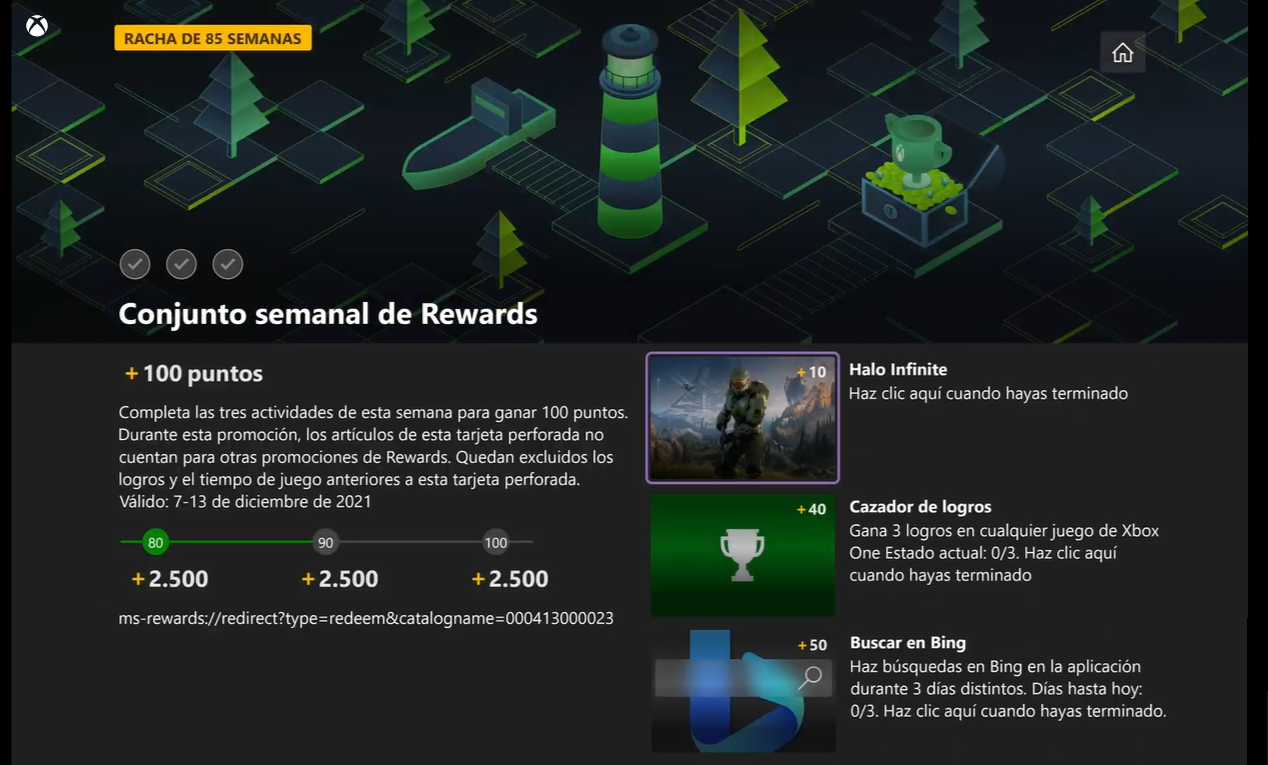Viewport: 1268px width, 765px height.
Task: Open the Cazador de logros title
Action: click(x=920, y=507)
